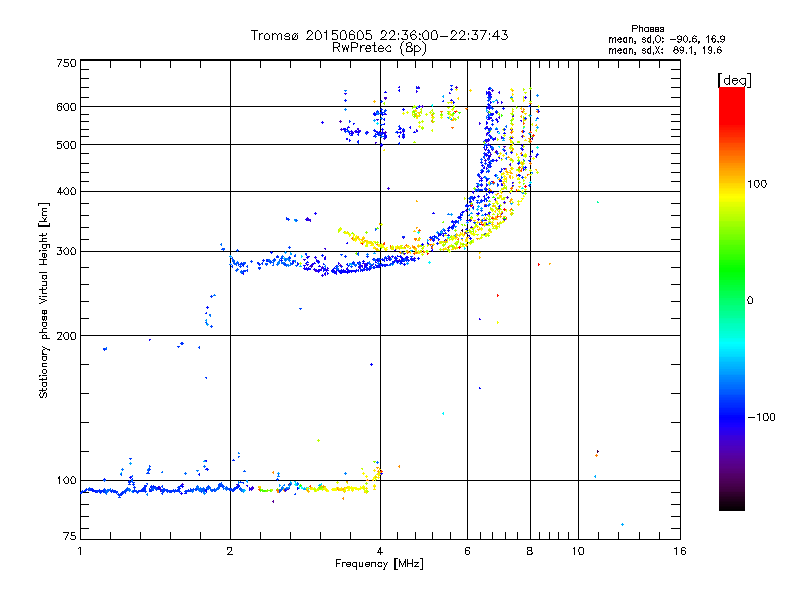
Task: Click the Tromsø date-time plot title
Action: coord(379,35)
